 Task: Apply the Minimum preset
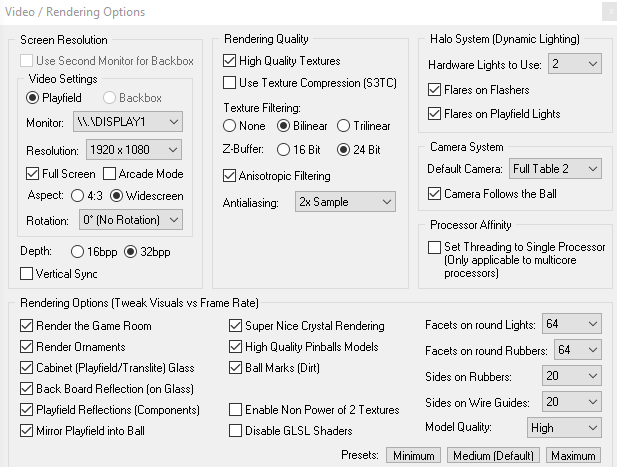(414, 455)
